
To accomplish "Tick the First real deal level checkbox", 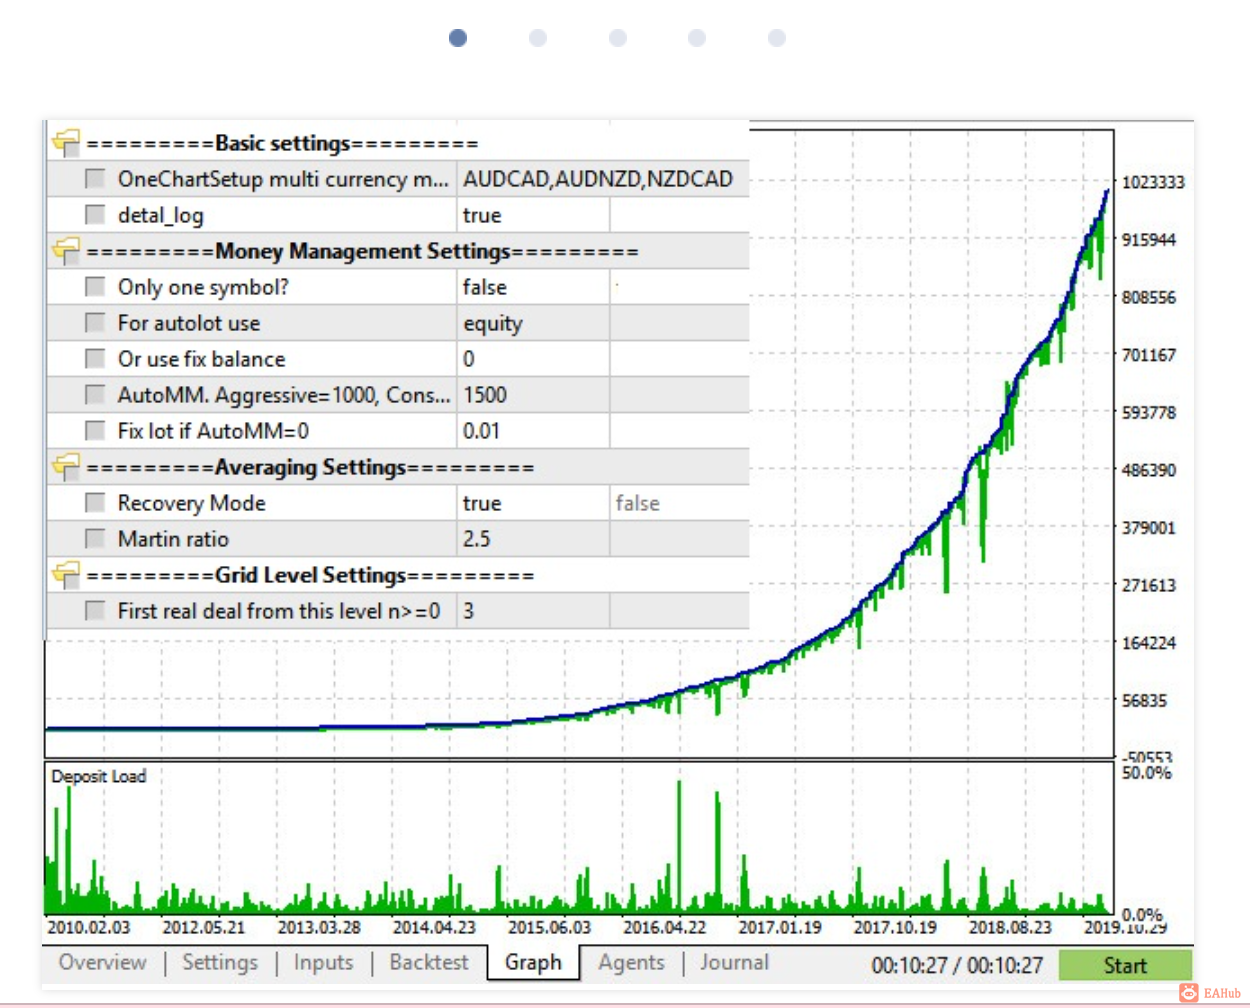I will coord(95,611).
